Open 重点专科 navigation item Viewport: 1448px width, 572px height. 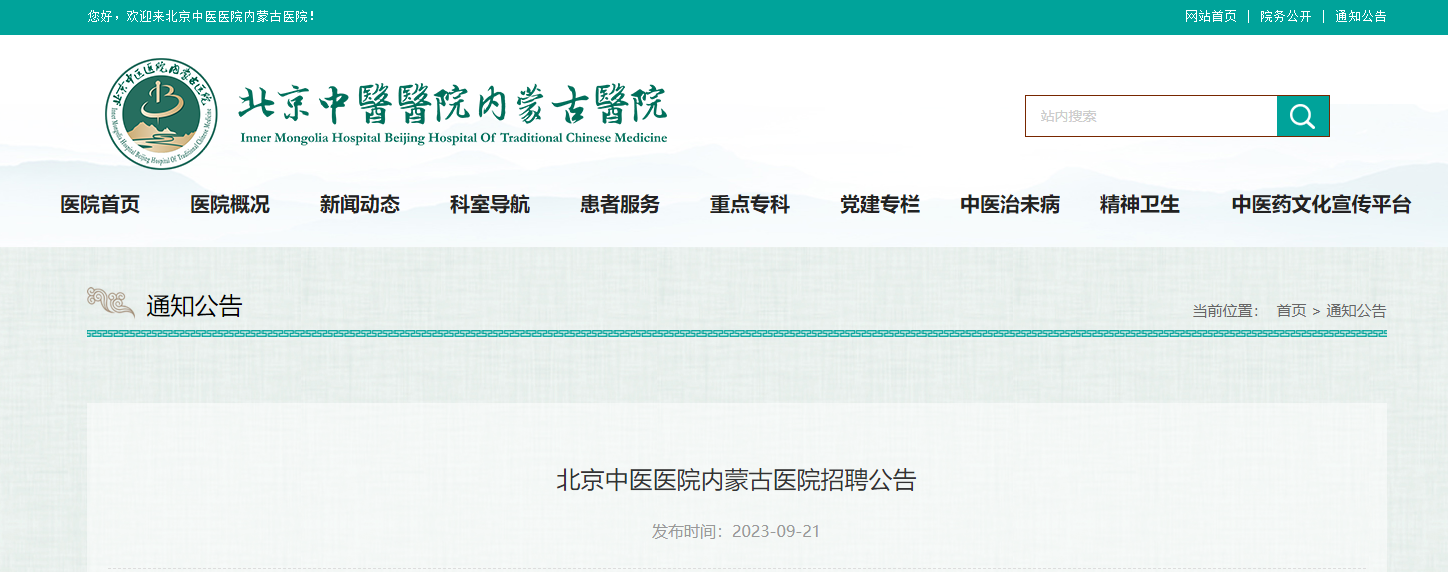pyautogui.click(x=750, y=205)
